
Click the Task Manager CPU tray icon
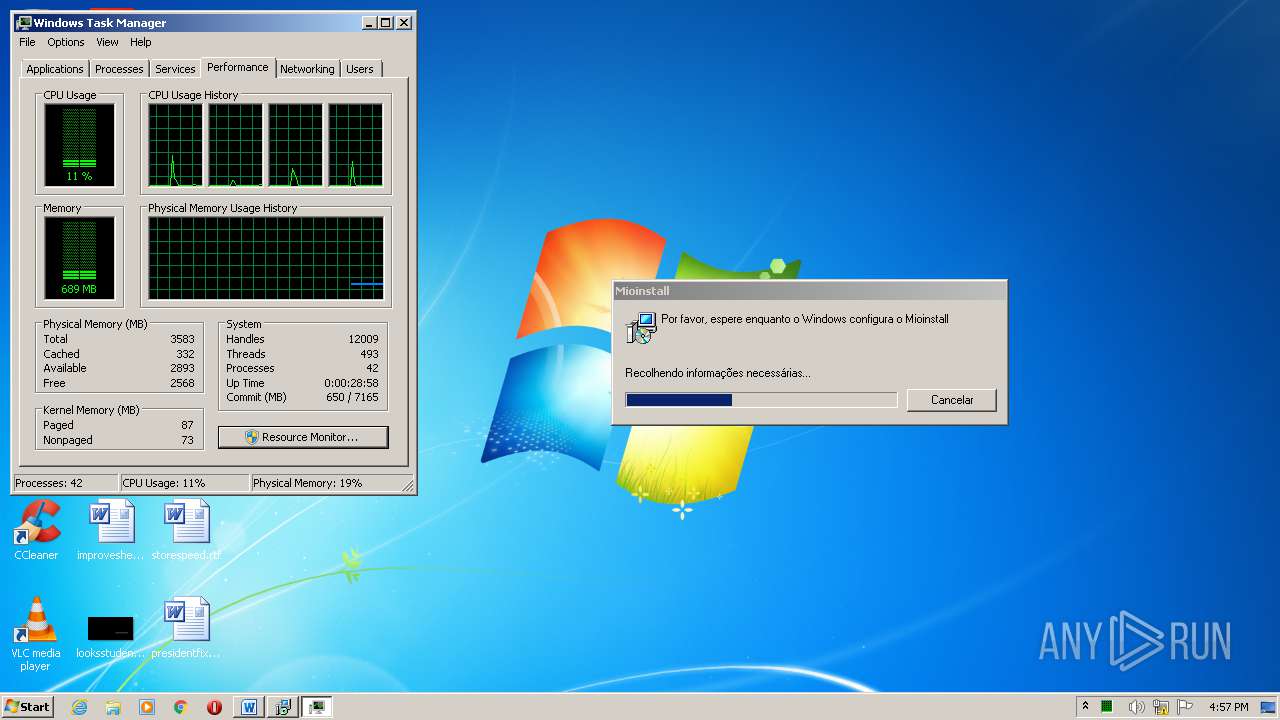coord(1107,707)
